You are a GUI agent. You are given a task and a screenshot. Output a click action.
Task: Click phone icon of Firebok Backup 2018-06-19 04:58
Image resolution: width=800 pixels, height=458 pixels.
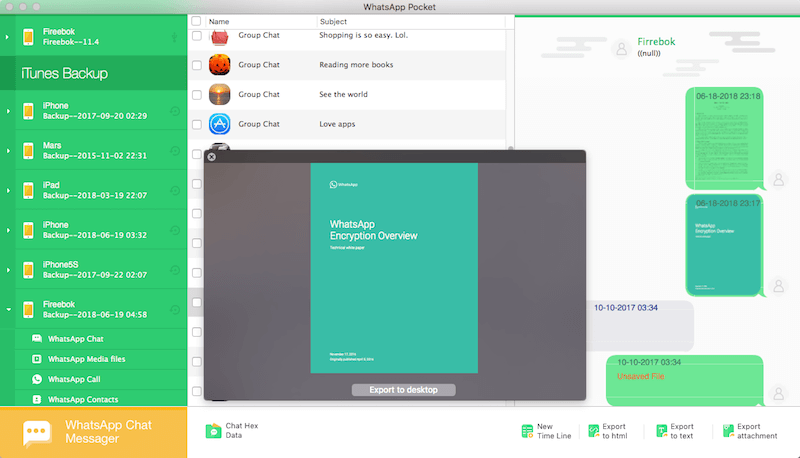[x=29, y=310]
